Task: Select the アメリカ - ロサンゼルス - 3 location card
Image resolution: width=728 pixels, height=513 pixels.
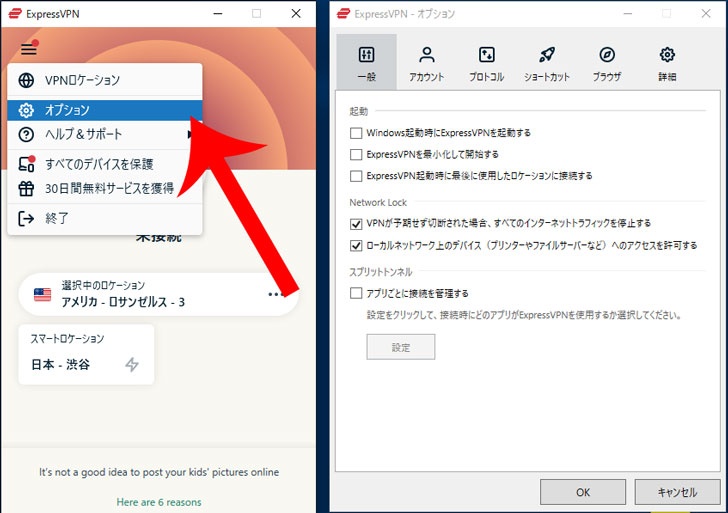Action: pyautogui.click(x=158, y=294)
